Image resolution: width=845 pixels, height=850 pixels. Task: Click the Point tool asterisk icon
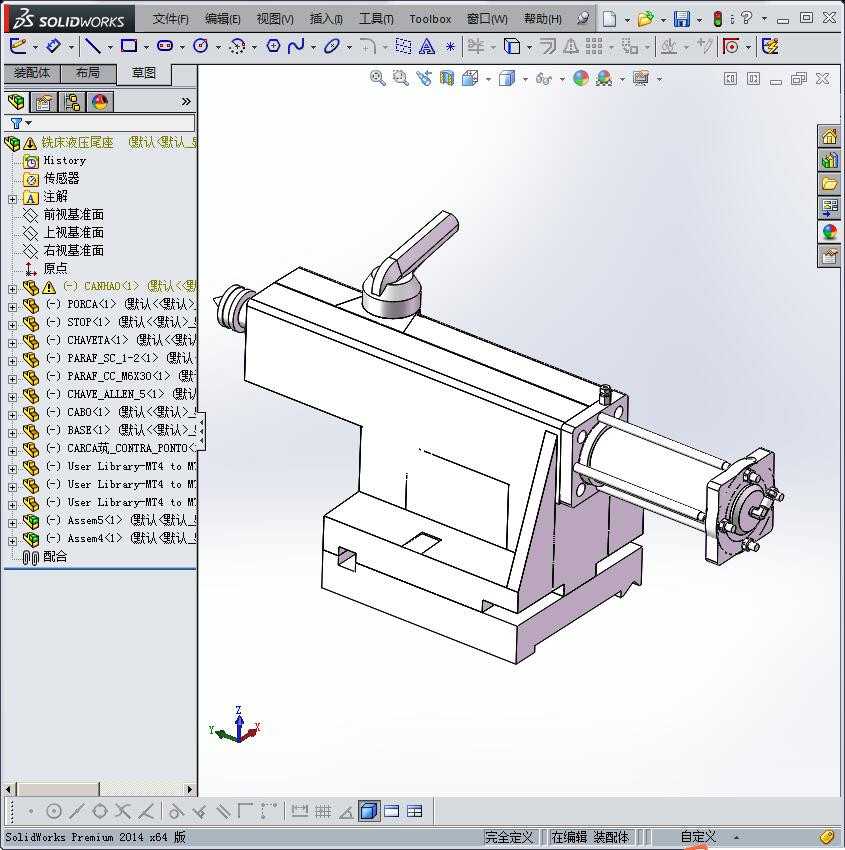(450, 47)
